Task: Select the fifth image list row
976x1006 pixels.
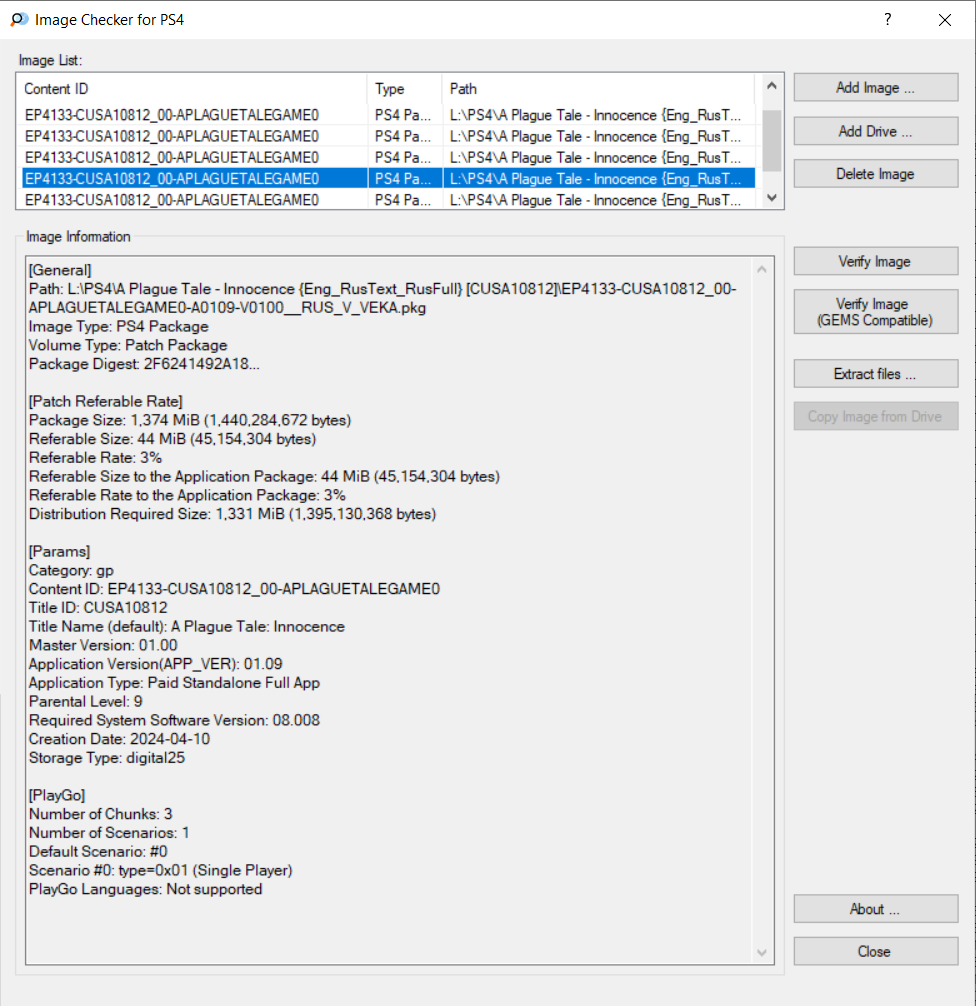Action: click(x=388, y=200)
